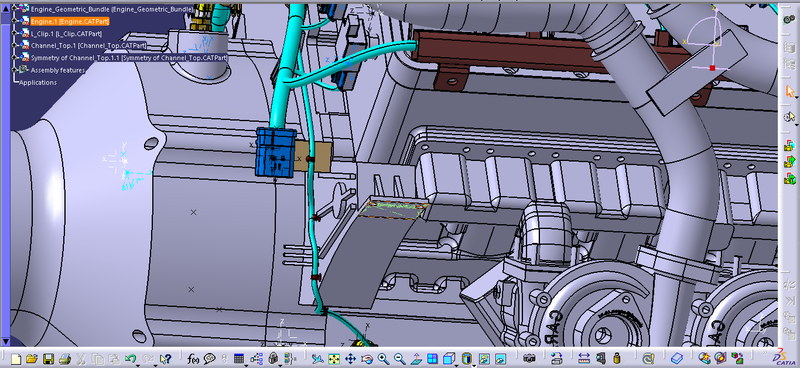Click Assembly features in the tree
The height and width of the screenshot is (368, 800).
pyautogui.click(x=58, y=70)
